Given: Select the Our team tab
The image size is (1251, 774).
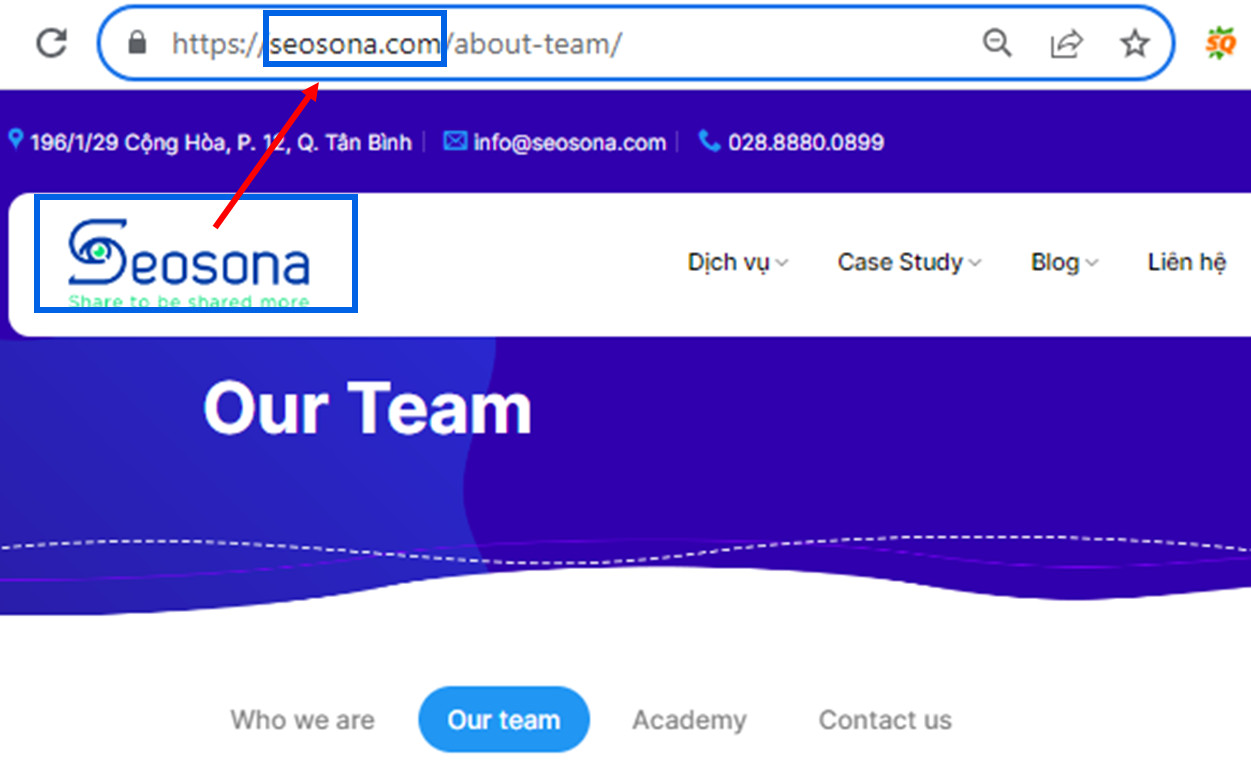Looking at the screenshot, I should [504, 719].
